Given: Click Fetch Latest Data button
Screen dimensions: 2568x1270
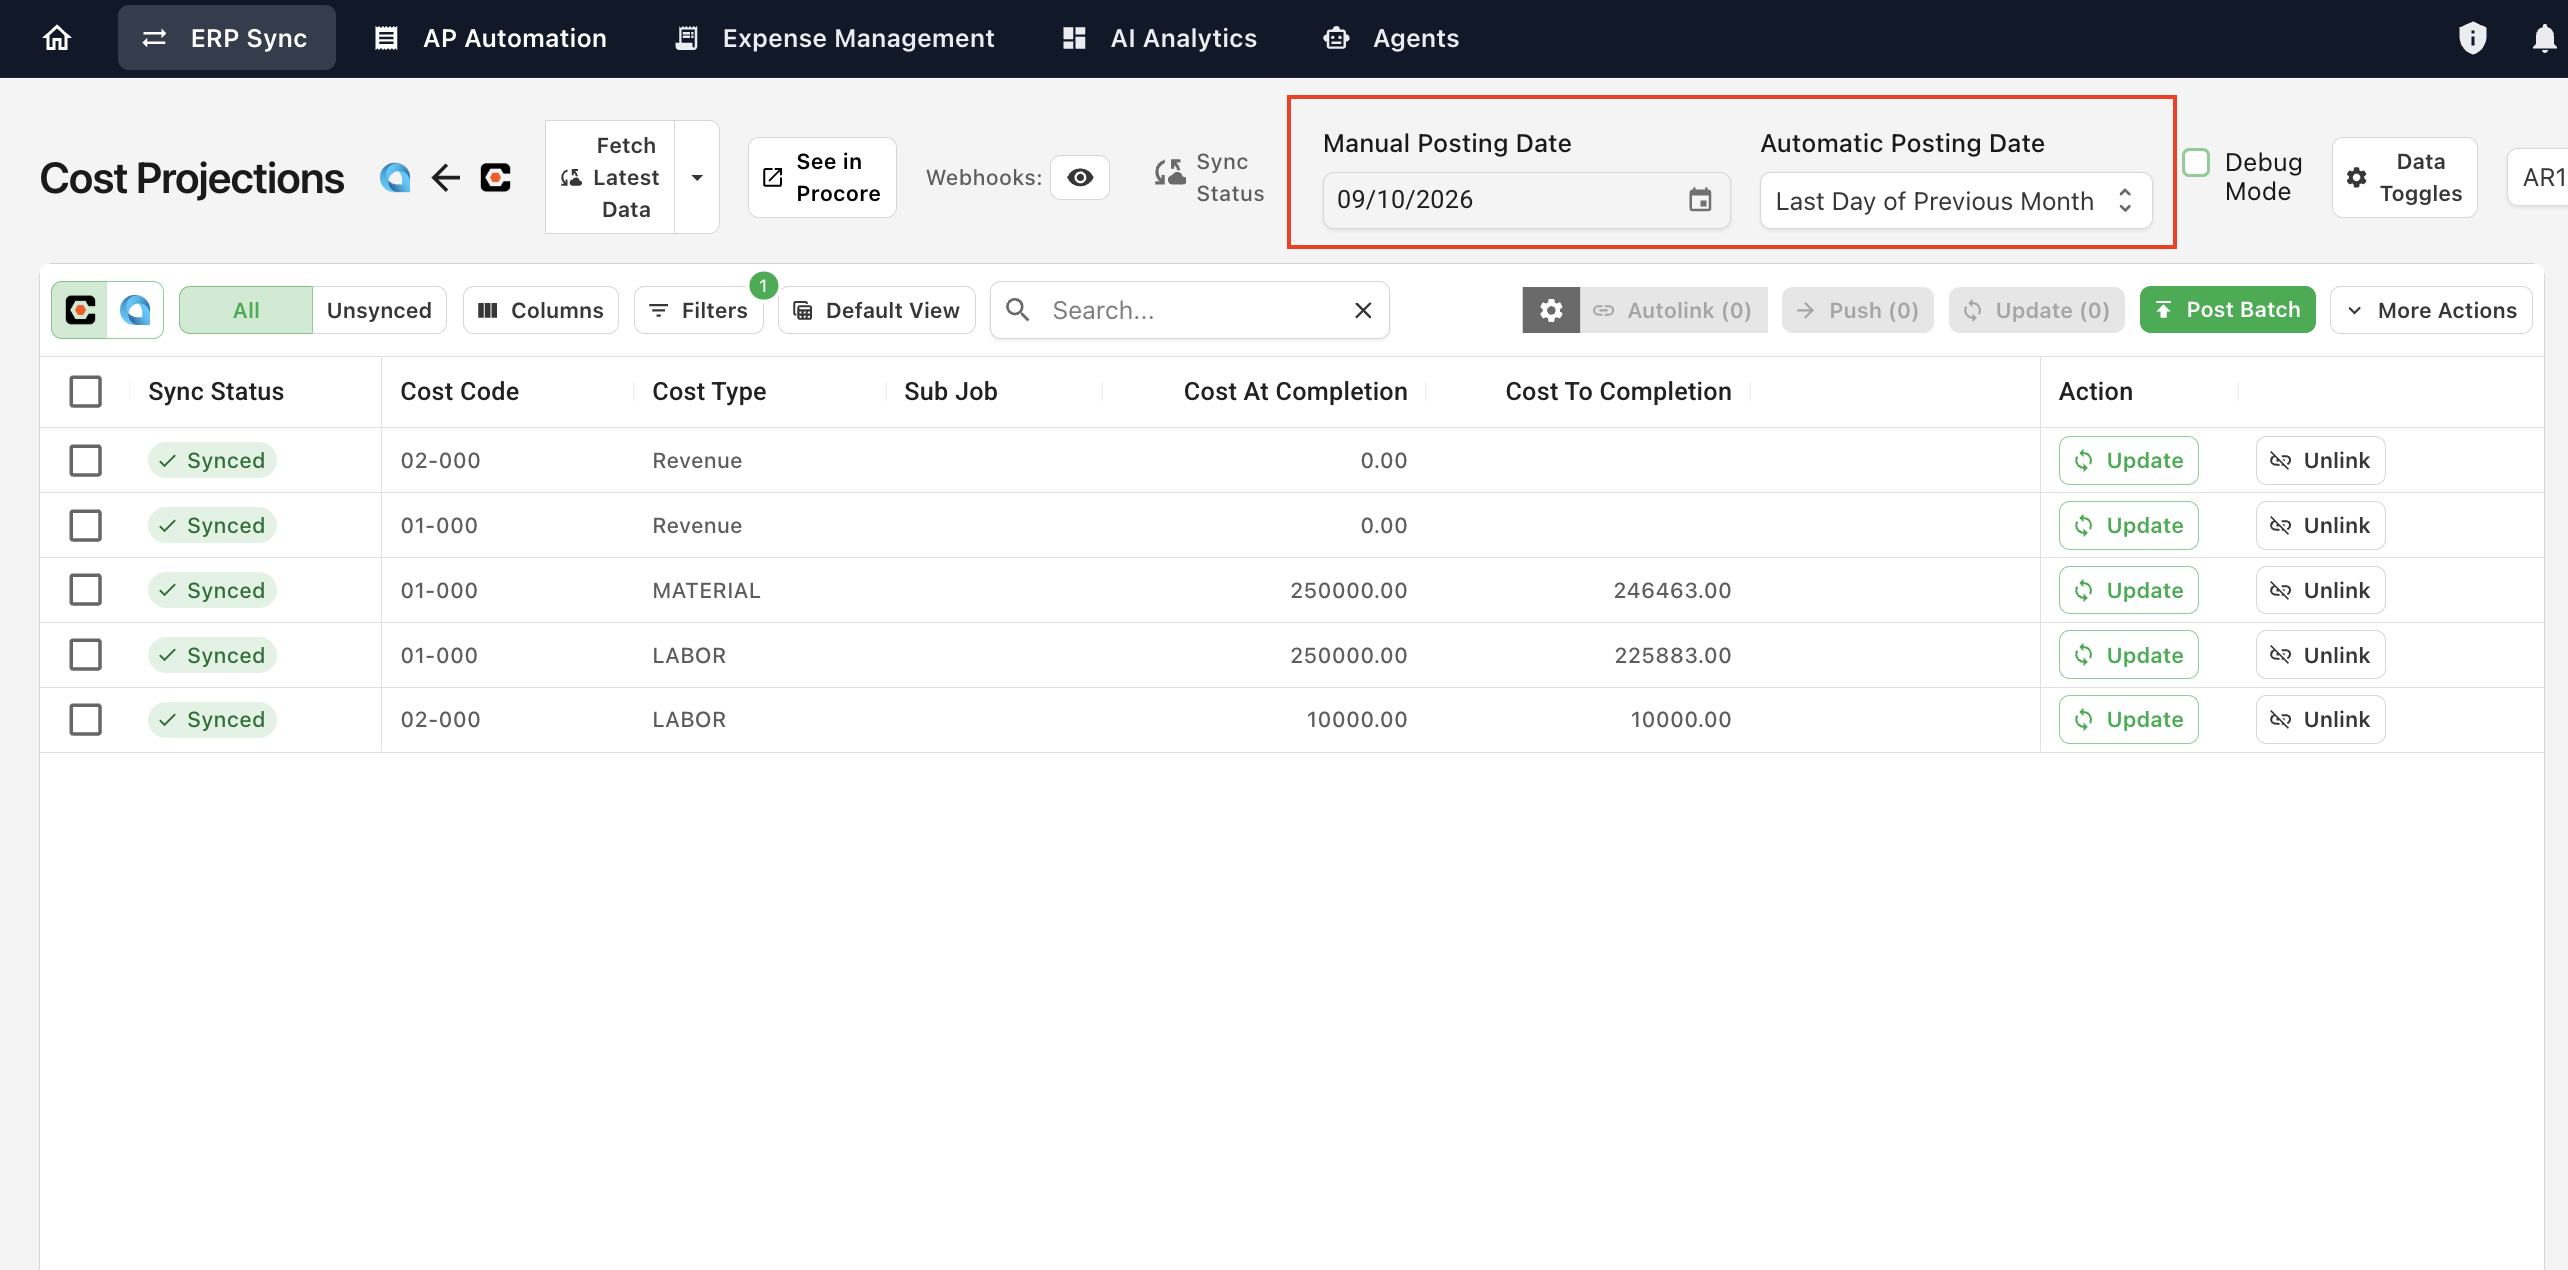Looking at the screenshot, I should click(610, 178).
